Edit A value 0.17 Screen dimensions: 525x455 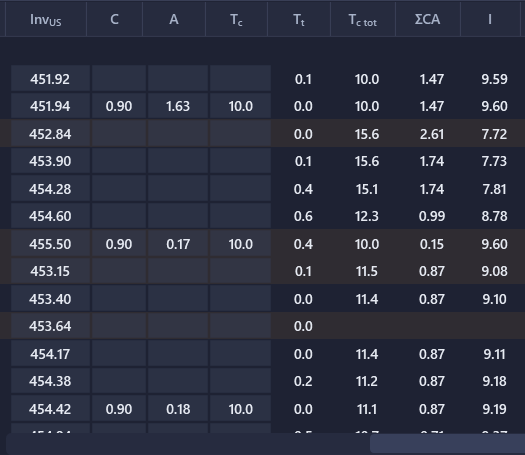click(x=178, y=244)
